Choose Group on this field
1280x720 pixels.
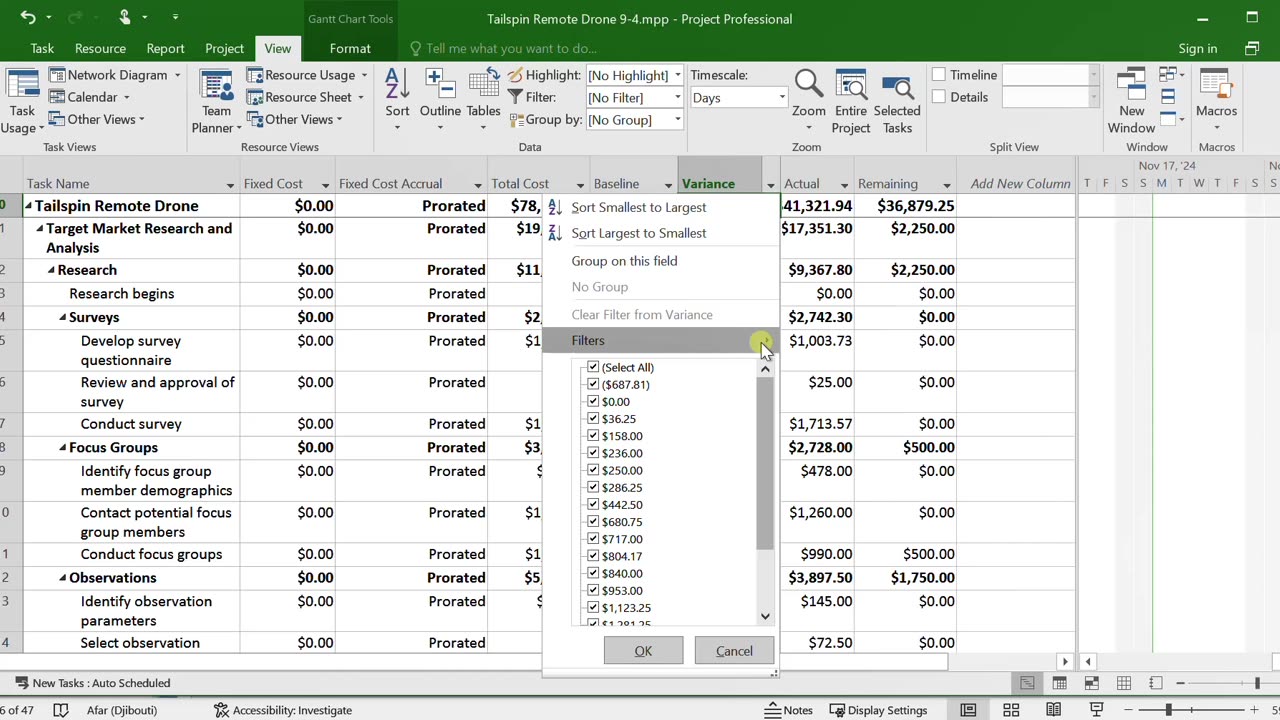(624, 261)
